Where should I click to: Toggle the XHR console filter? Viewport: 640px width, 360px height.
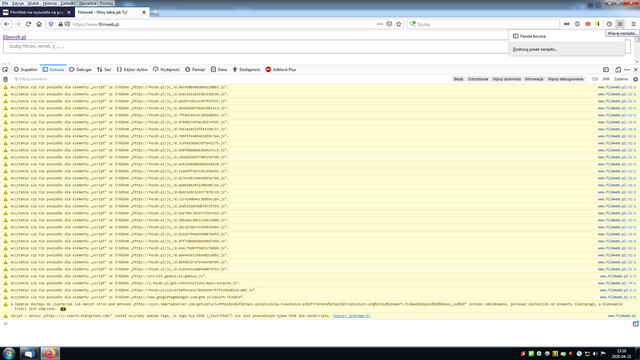coord(606,79)
